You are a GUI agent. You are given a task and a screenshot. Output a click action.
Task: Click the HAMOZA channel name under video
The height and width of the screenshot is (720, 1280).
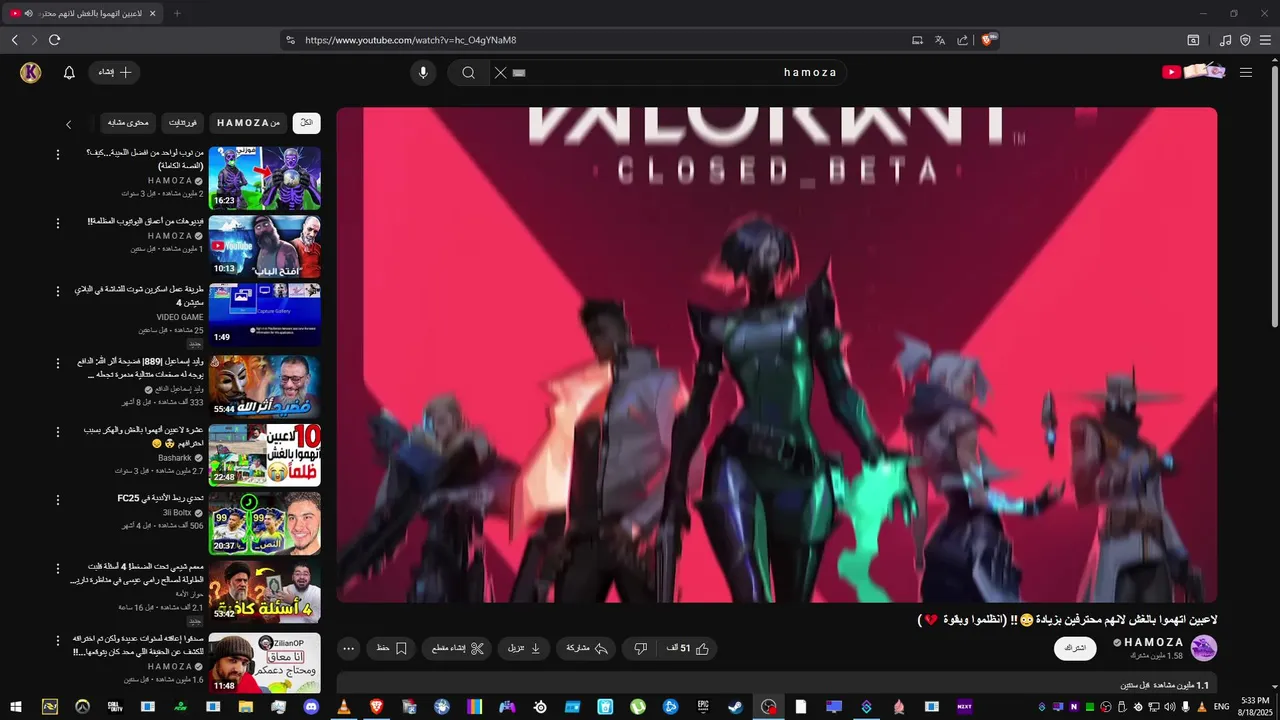[1154, 642]
